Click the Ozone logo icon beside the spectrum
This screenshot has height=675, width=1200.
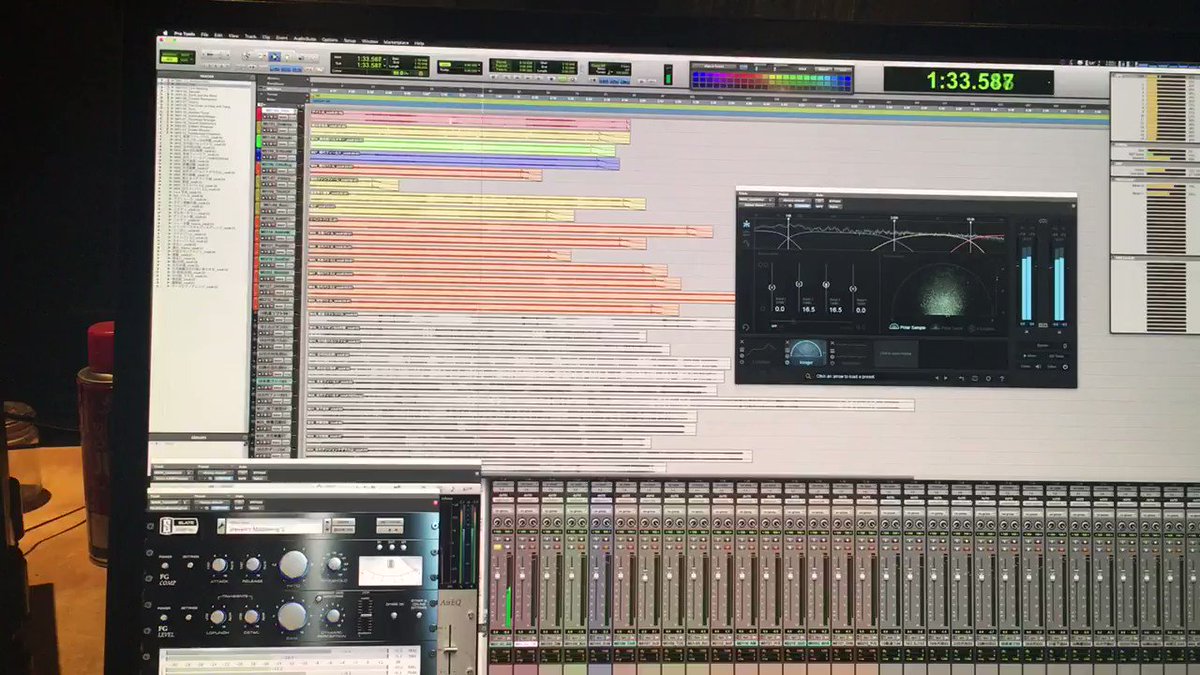746,224
